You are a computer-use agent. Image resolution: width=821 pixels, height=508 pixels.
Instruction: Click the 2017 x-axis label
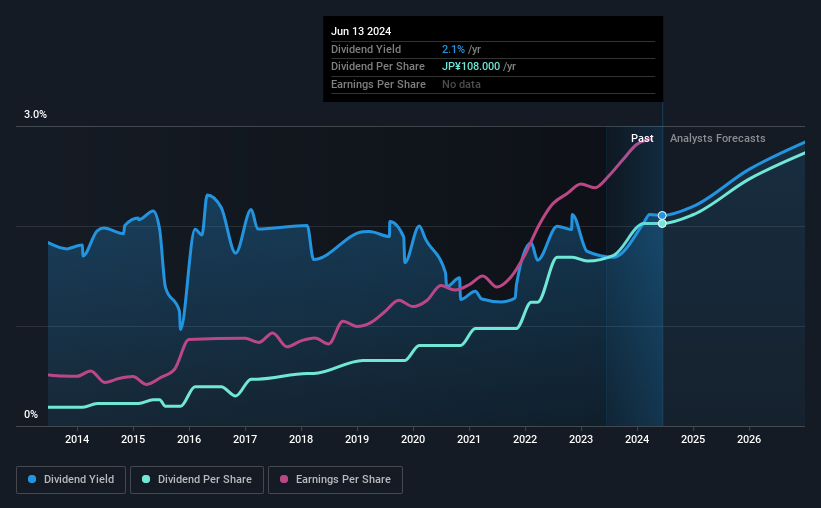point(245,439)
